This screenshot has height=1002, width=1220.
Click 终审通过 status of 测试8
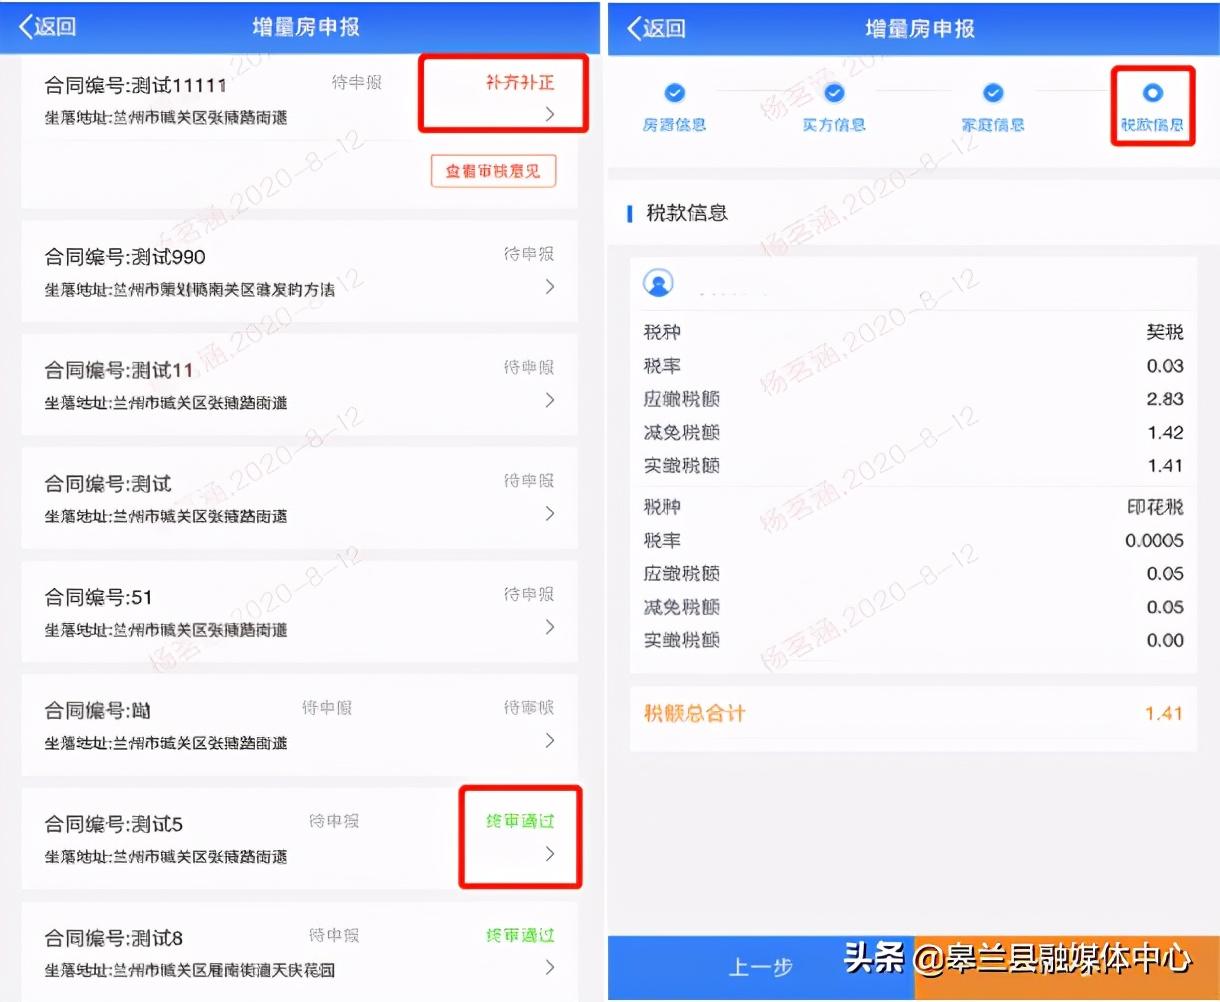(520, 935)
